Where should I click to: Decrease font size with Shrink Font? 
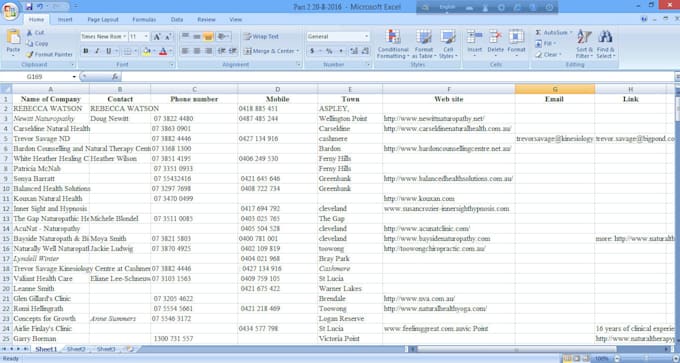click(168, 37)
